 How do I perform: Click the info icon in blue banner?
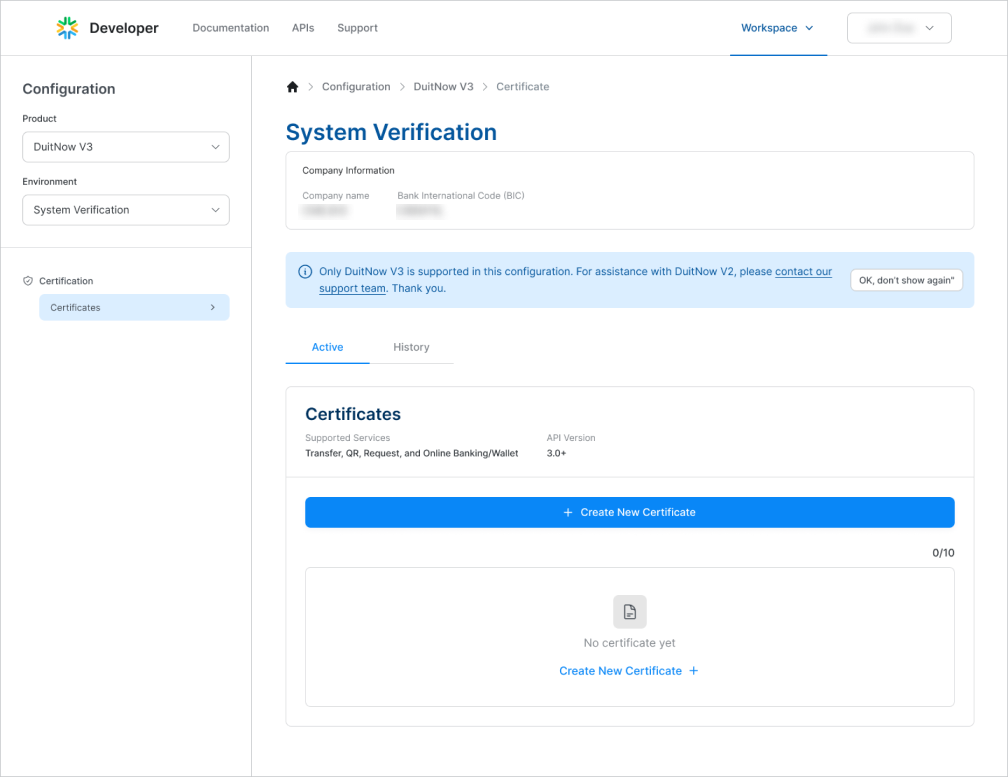[x=305, y=272]
